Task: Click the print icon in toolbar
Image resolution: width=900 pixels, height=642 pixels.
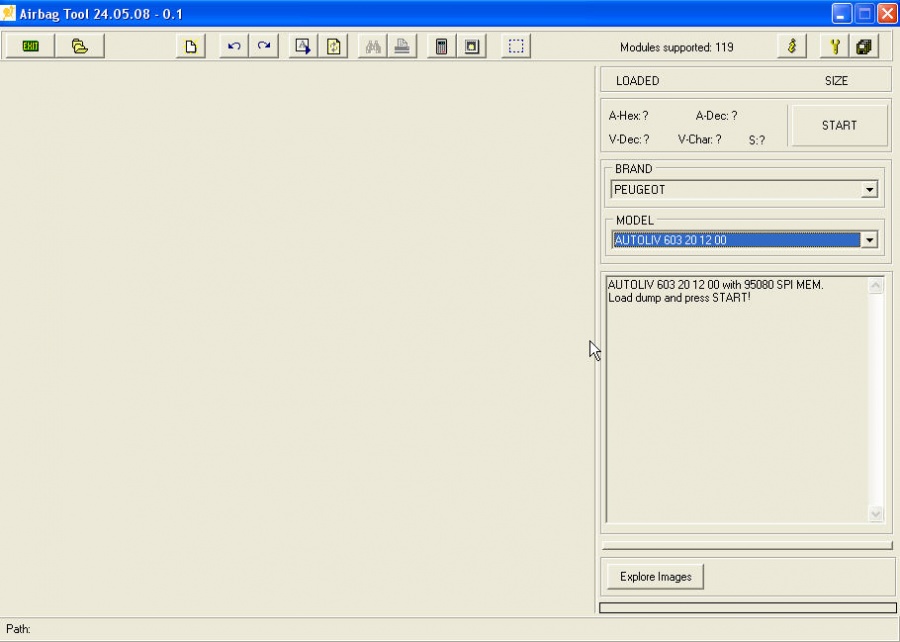Action: click(x=402, y=46)
